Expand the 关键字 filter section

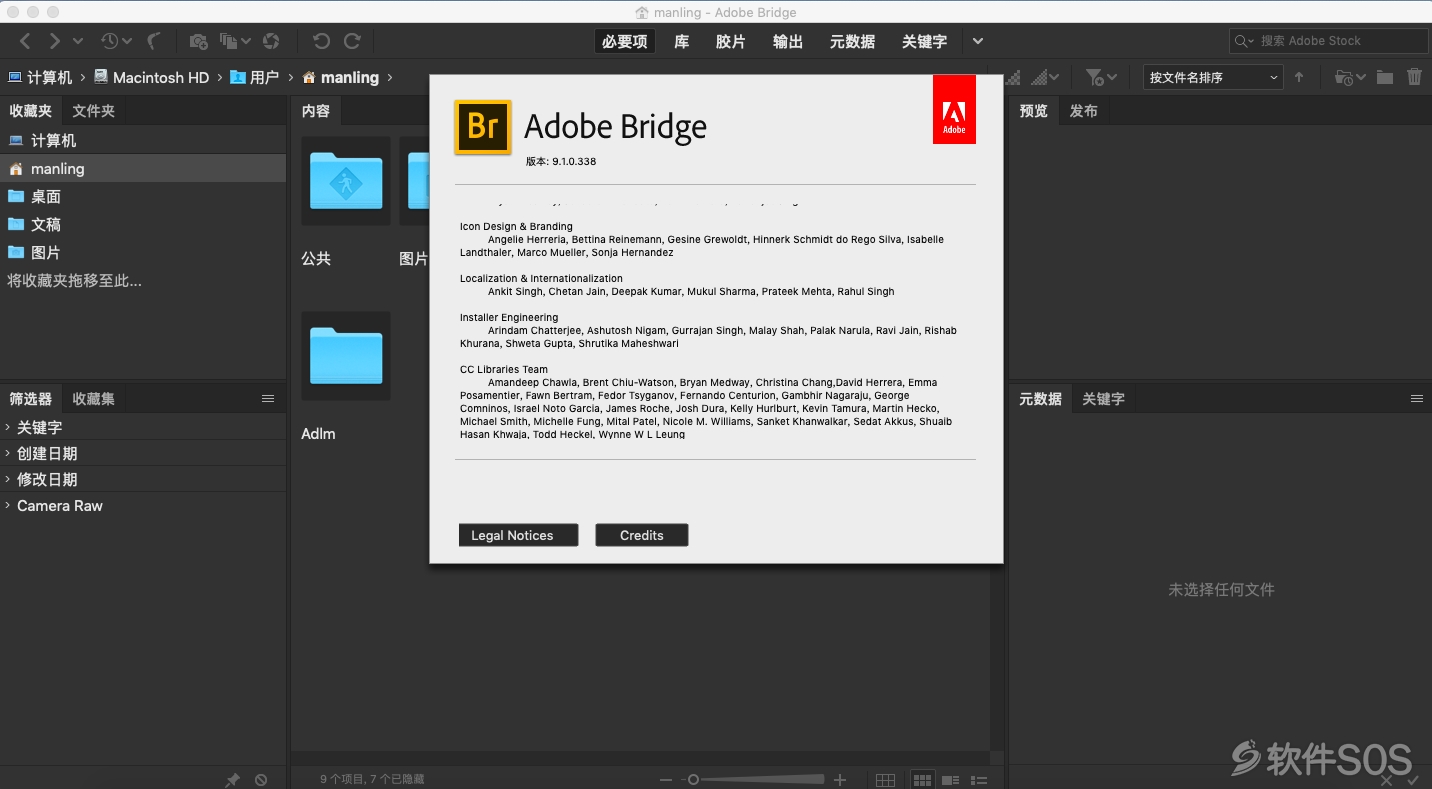pos(8,427)
